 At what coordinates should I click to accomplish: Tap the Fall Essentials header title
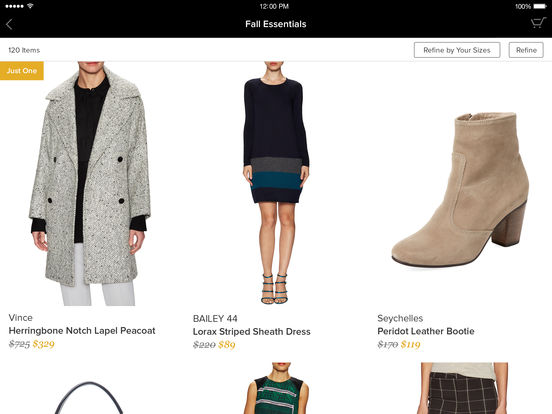click(x=276, y=24)
